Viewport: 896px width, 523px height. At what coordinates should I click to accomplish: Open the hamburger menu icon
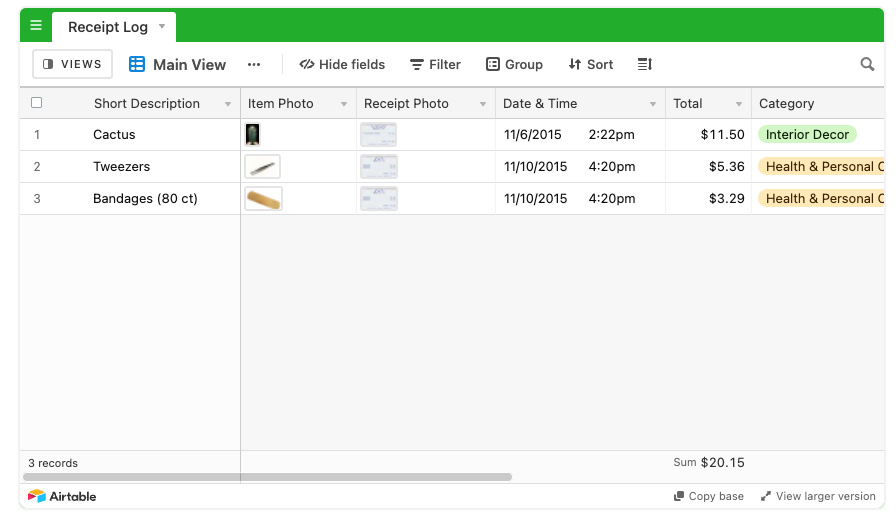[x=36, y=25]
